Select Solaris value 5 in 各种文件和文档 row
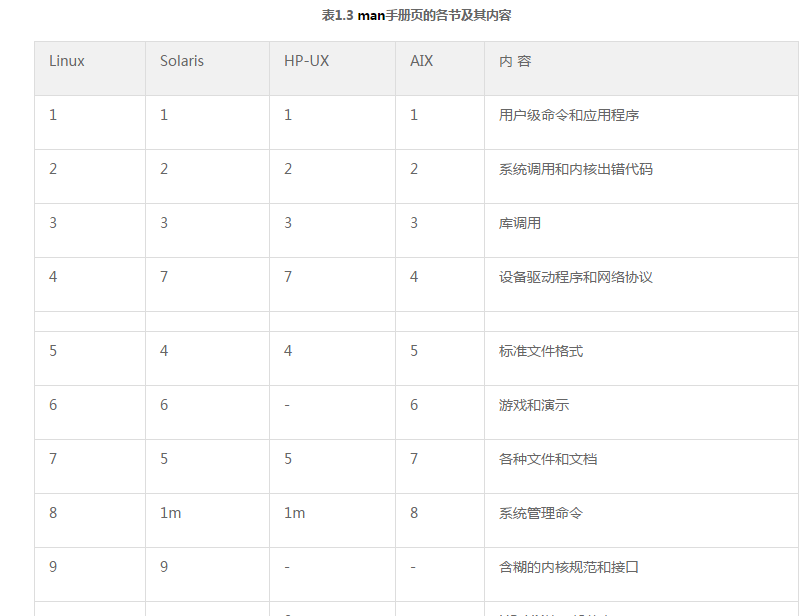The width and height of the screenshot is (809, 616). 164,459
